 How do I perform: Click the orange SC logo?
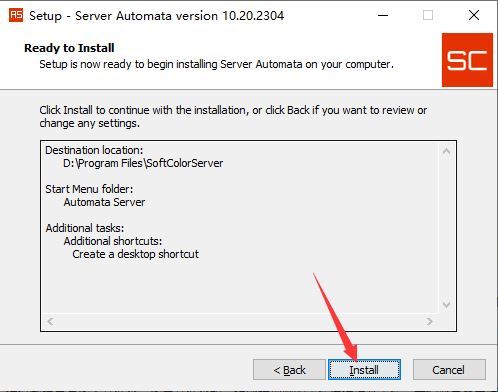click(467, 60)
